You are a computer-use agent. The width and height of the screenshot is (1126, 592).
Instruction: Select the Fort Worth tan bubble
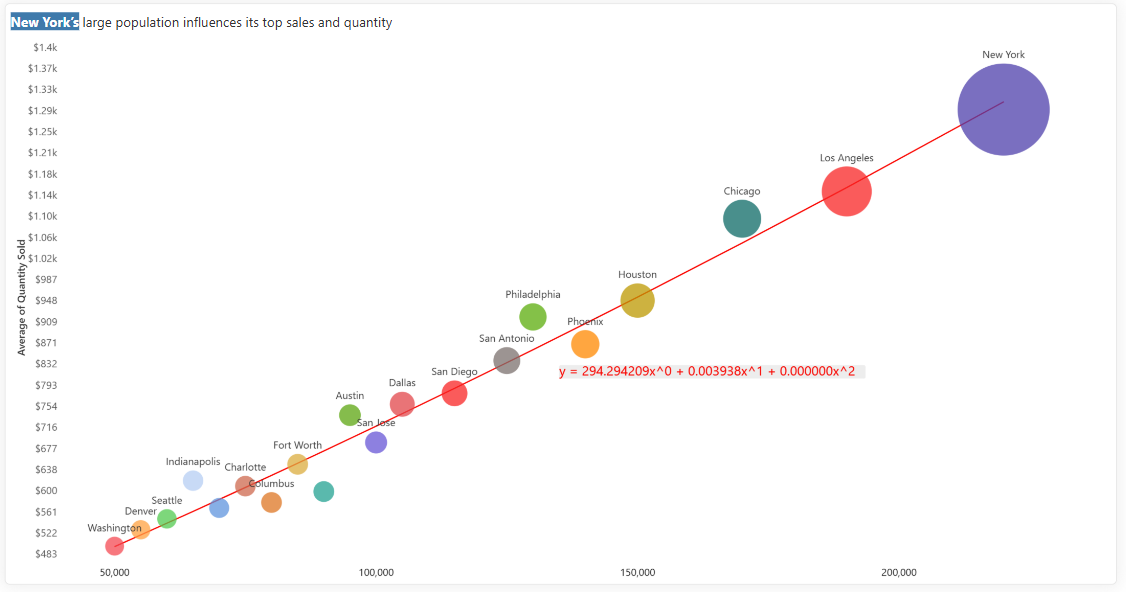(x=297, y=464)
